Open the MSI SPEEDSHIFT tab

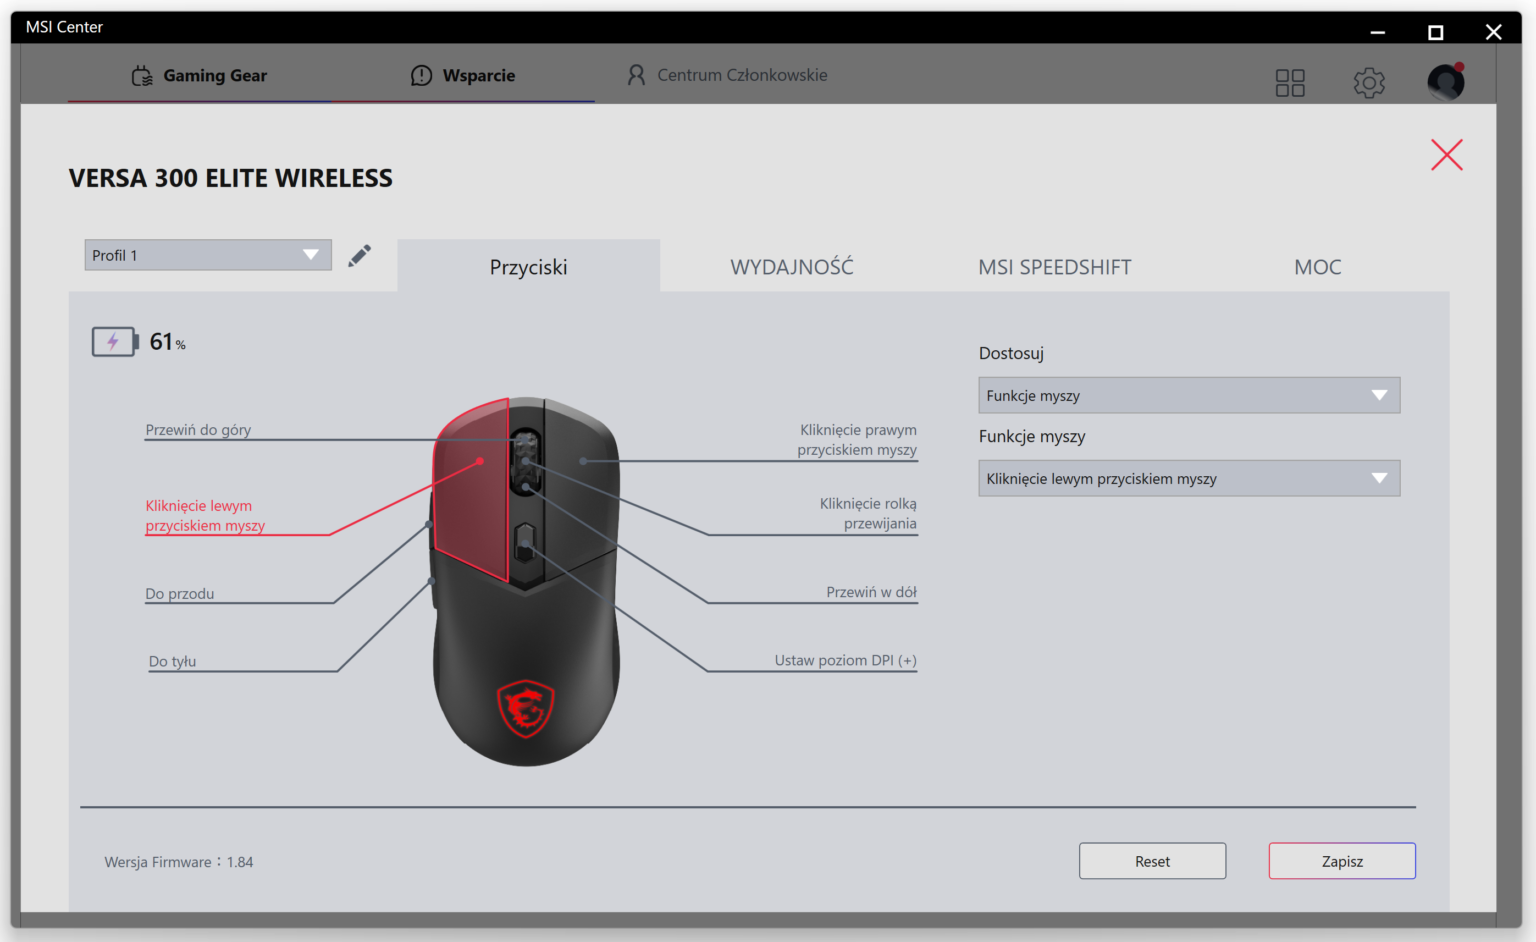(x=1055, y=266)
